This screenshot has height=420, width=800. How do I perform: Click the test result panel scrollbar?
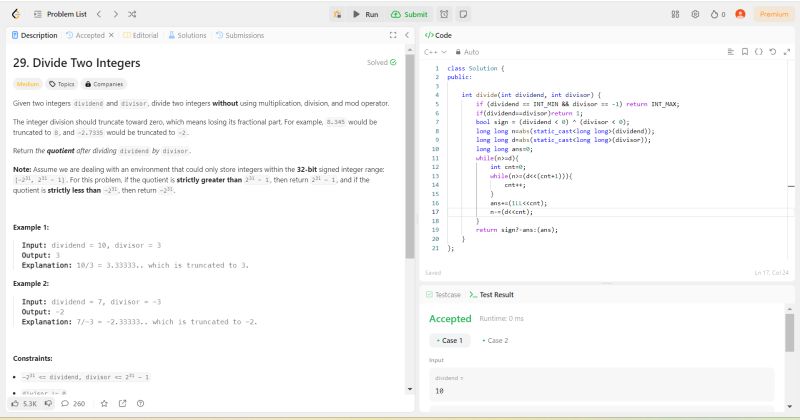(x=789, y=333)
